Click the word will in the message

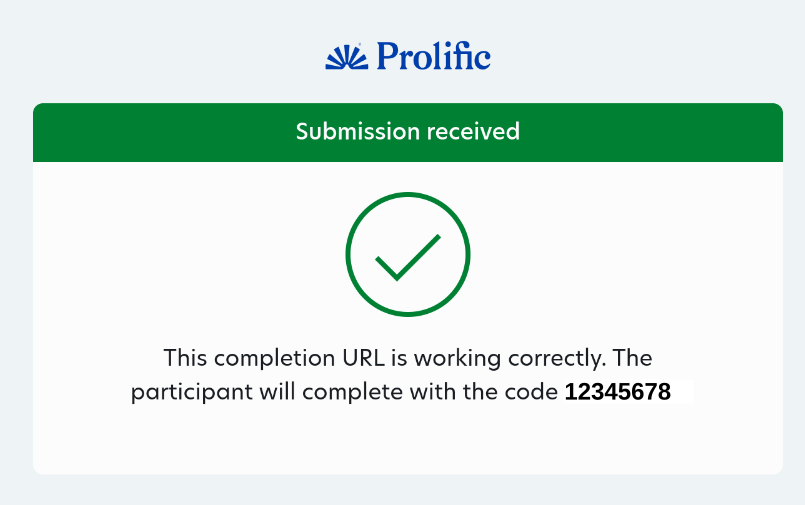pyautogui.click(x=277, y=392)
